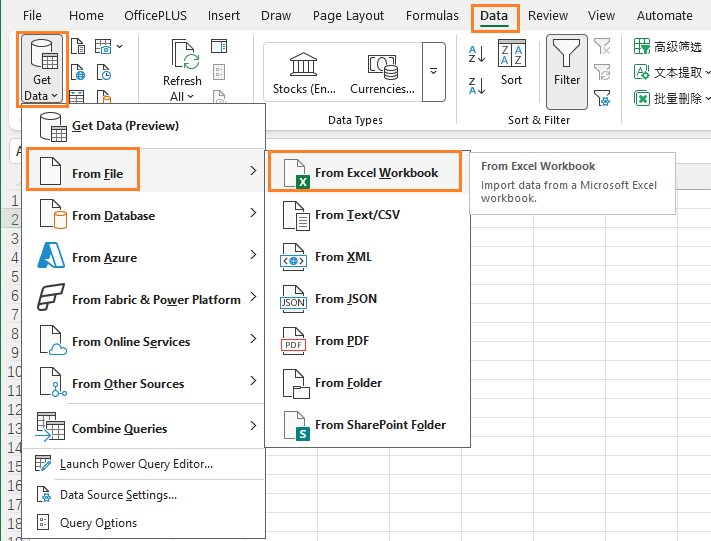Image resolution: width=711 pixels, height=541 pixels.
Task: Switch to the Home tab
Action: coord(86,16)
